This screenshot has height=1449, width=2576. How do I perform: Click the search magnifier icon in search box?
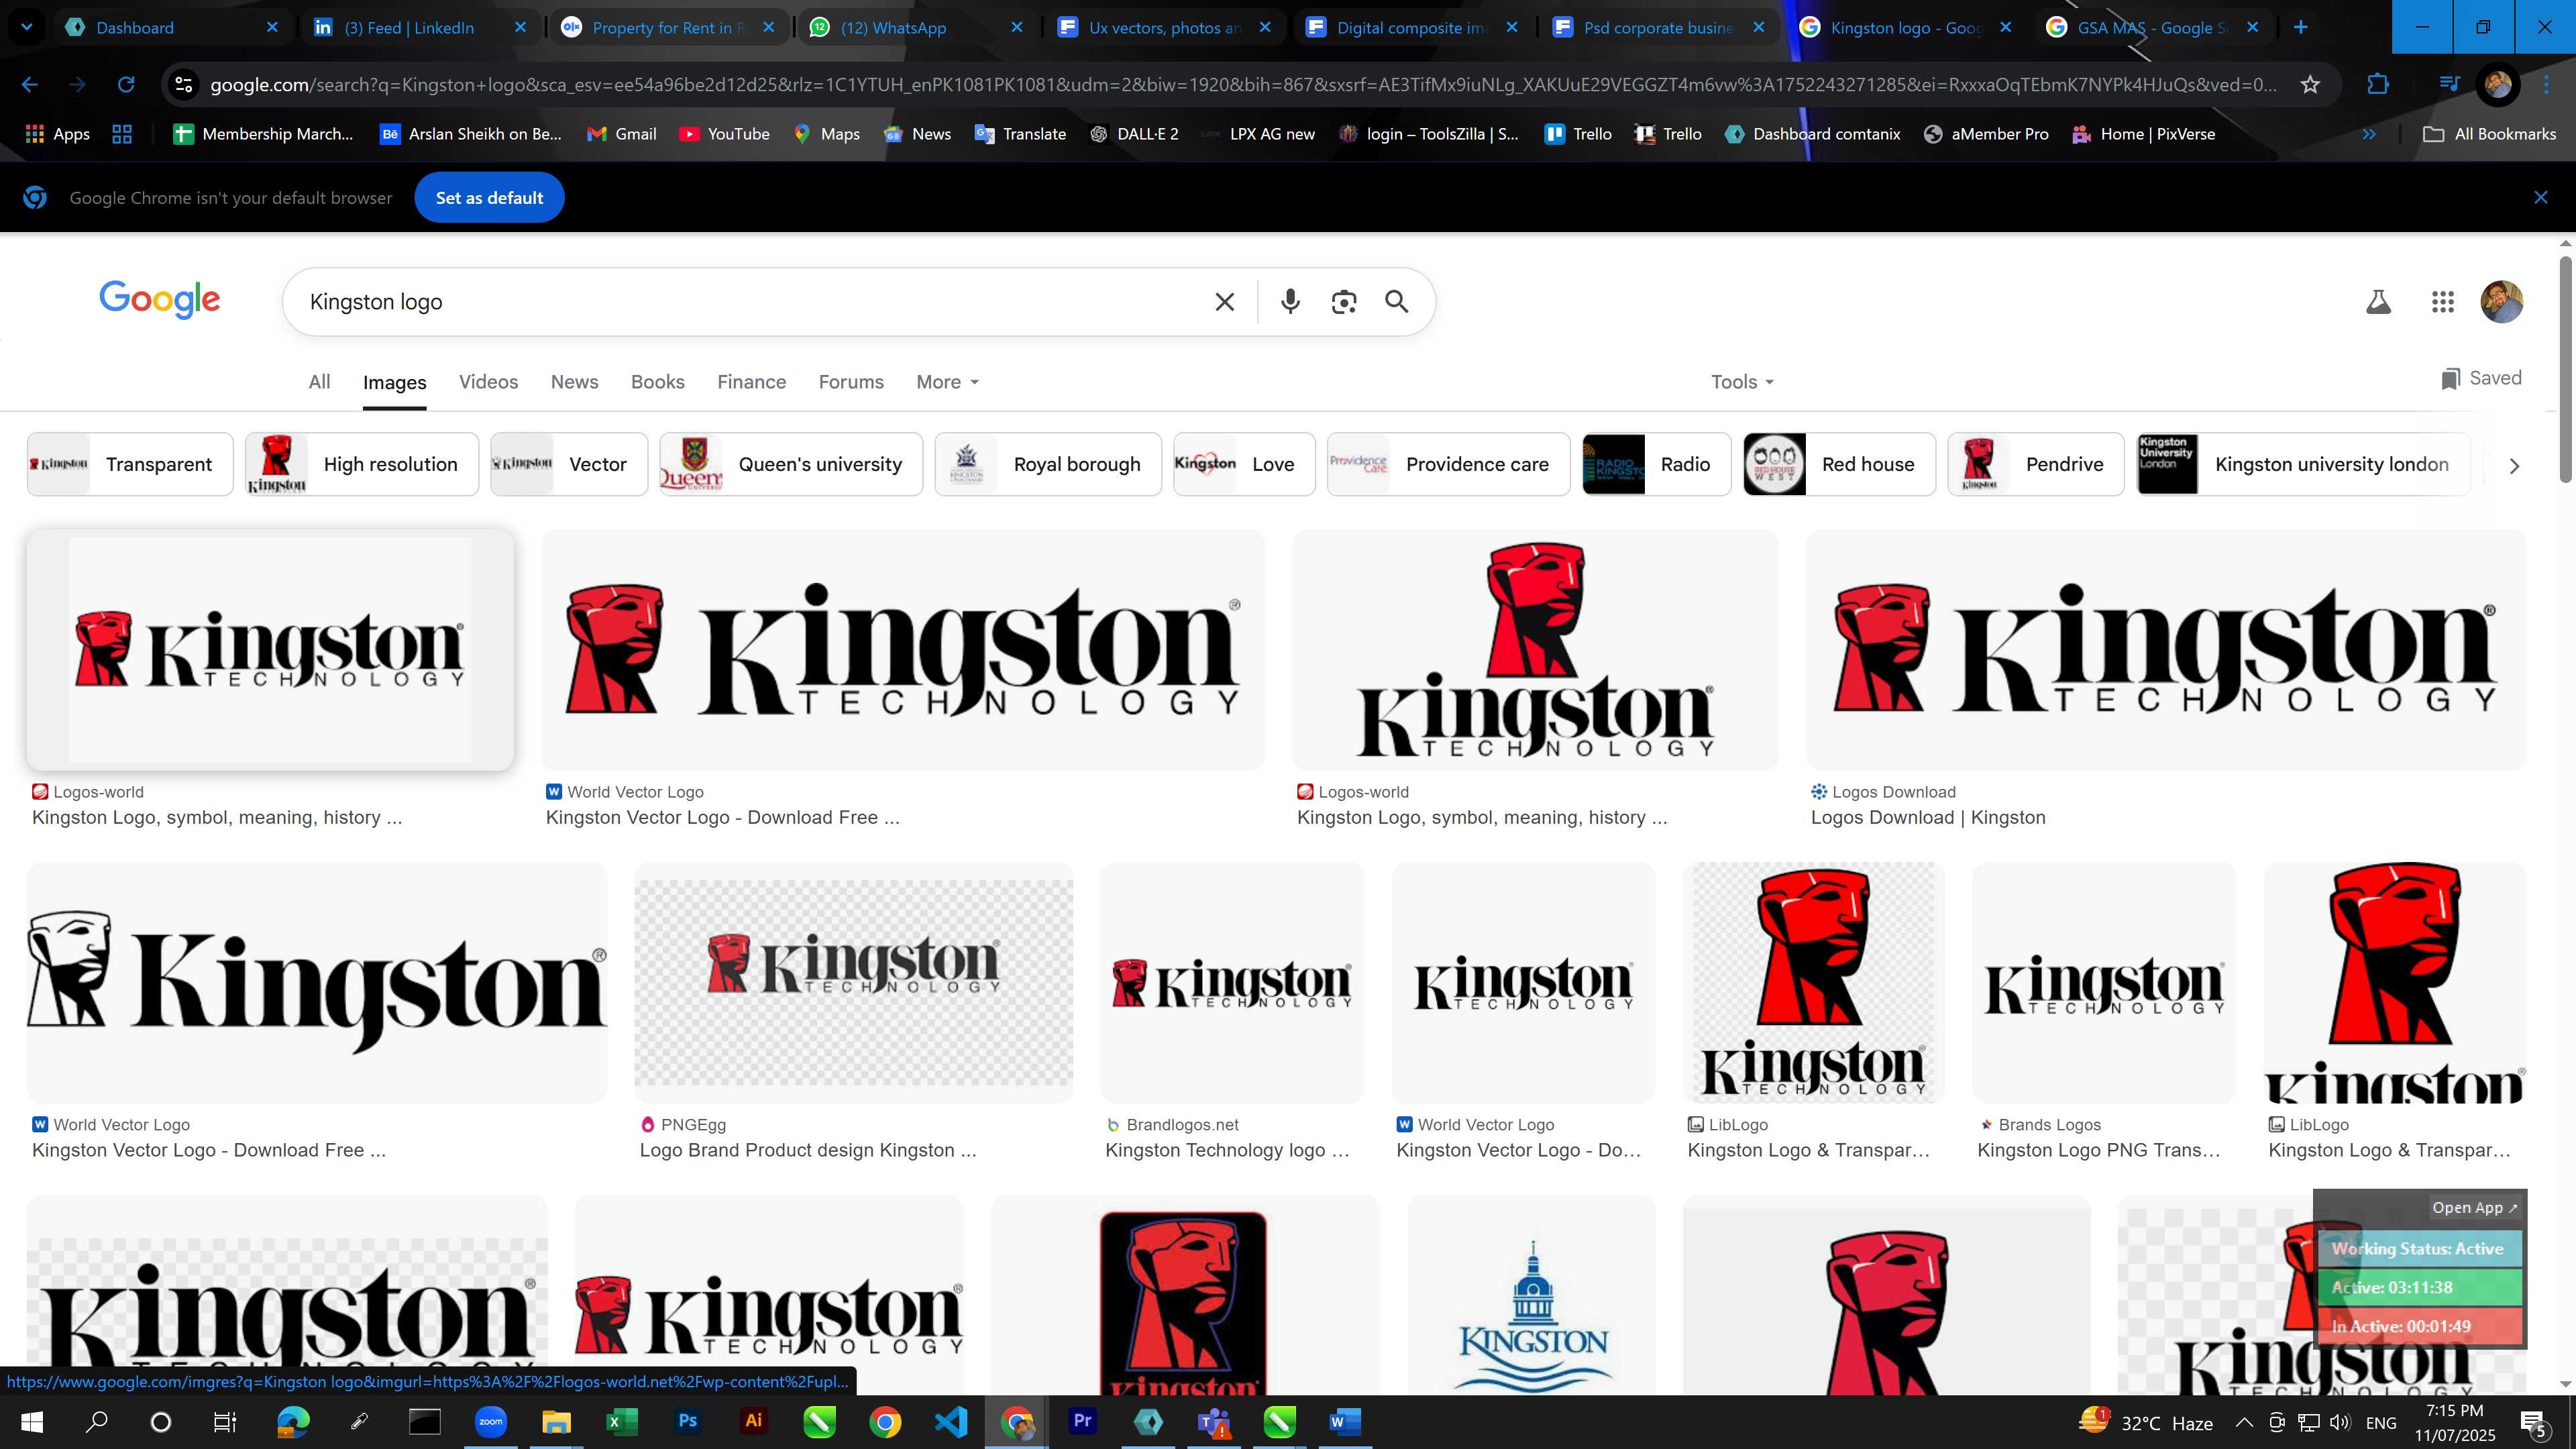(x=1397, y=301)
